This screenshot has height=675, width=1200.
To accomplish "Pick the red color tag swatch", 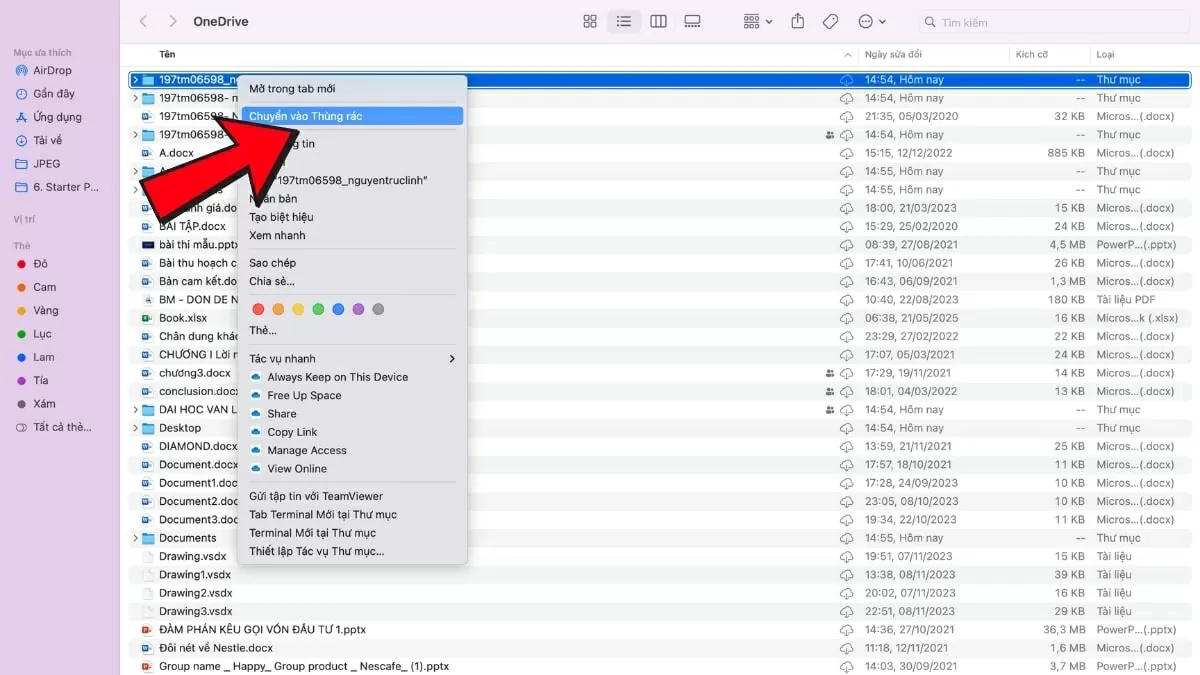I will click(x=258, y=309).
